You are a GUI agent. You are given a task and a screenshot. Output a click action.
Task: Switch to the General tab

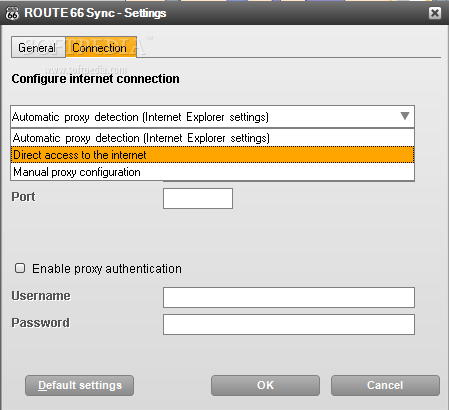[x=38, y=47]
